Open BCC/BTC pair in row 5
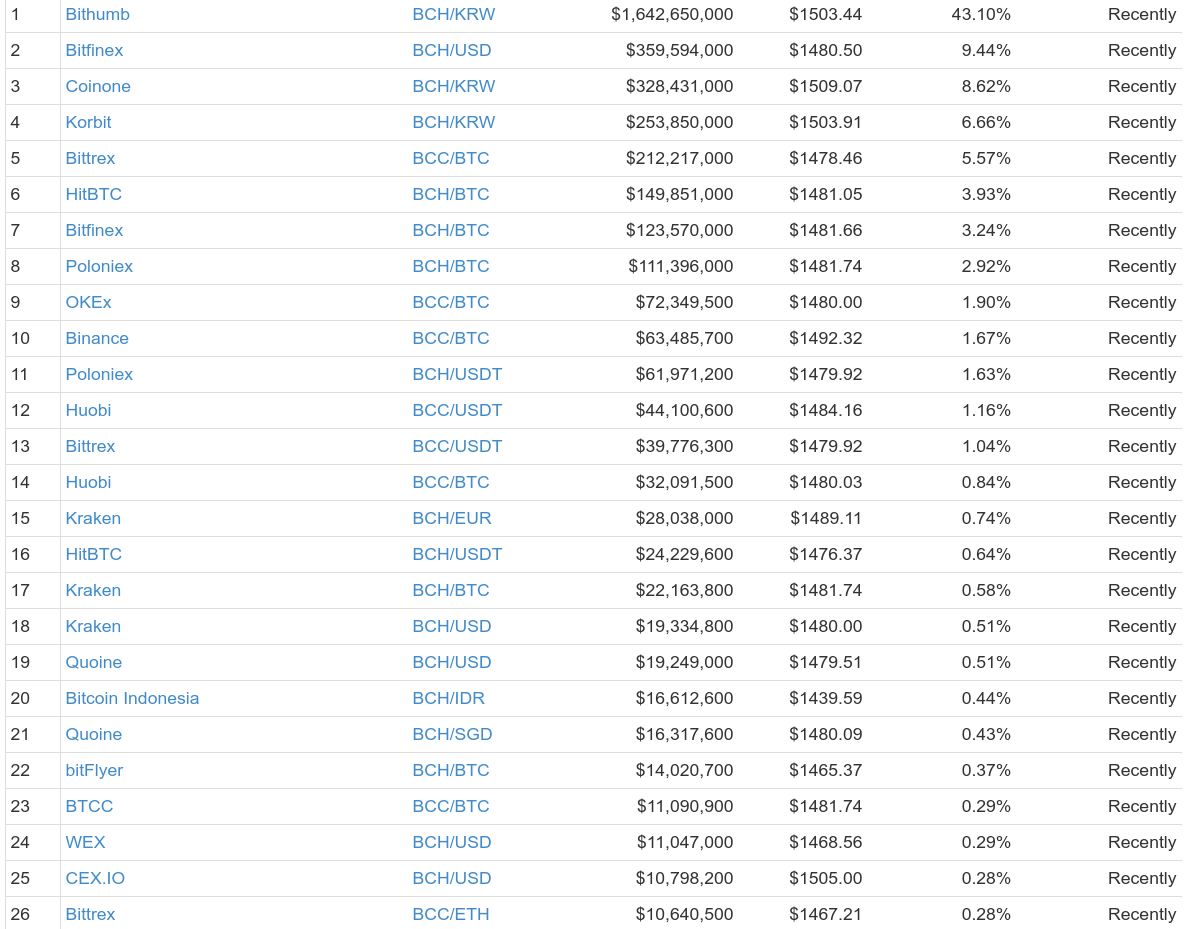 click(450, 158)
